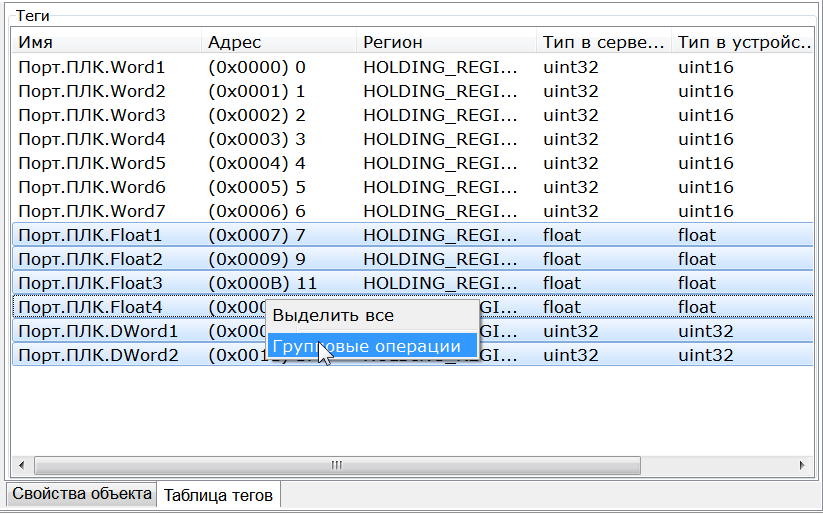This screenshot has width=823, height=514.
Task: Click the horizontal scrollbar thumb
Action: click(336, 465)
